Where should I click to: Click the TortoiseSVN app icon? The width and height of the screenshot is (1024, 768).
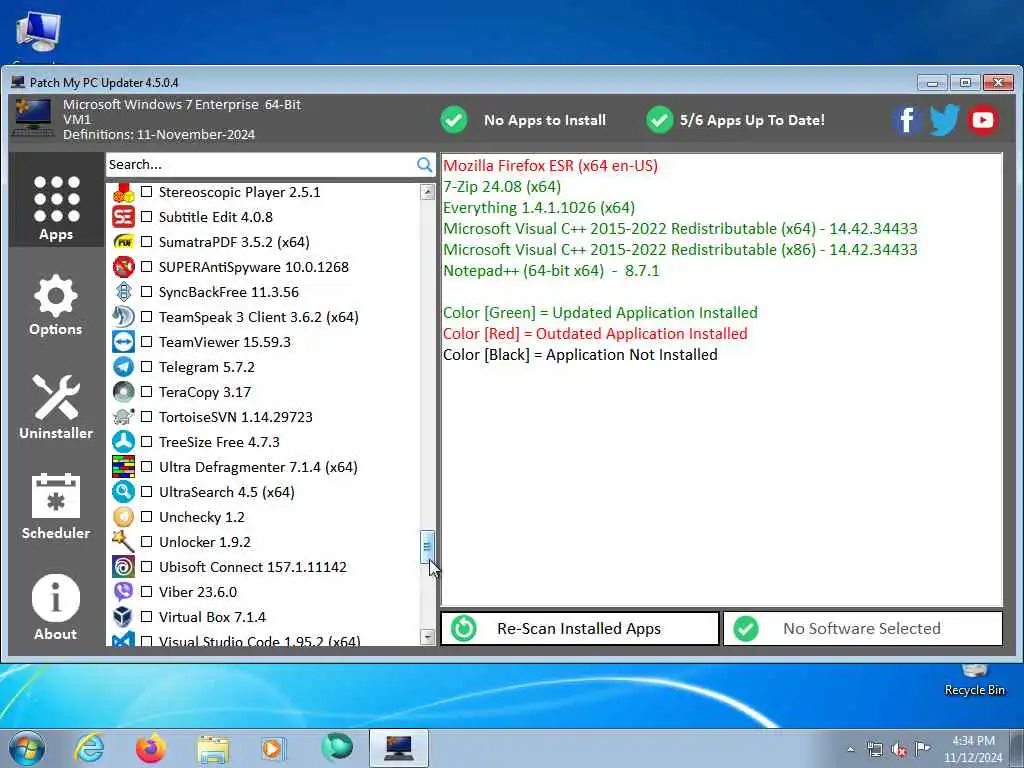[123, 417]
